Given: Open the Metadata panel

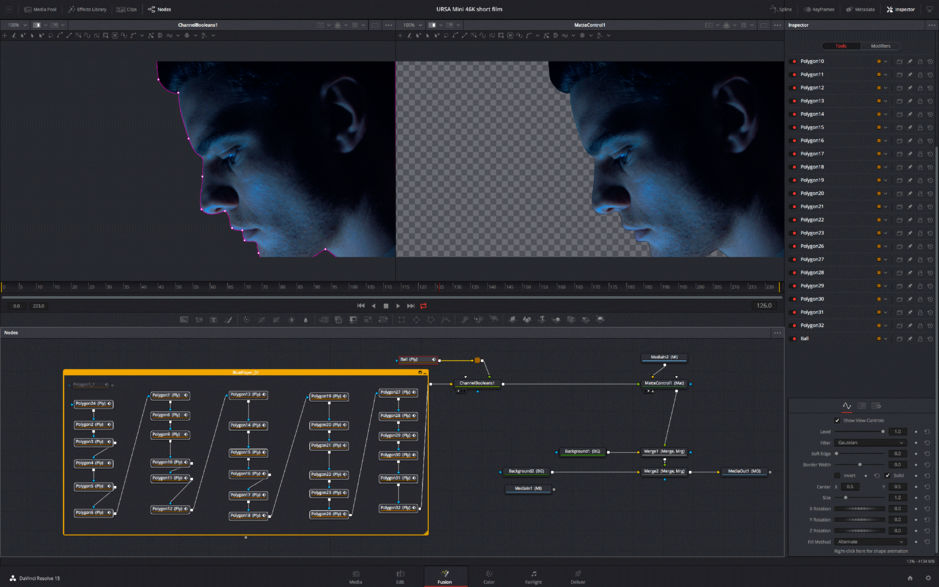Looking at the screenshot, I should [x=862, y=9].
